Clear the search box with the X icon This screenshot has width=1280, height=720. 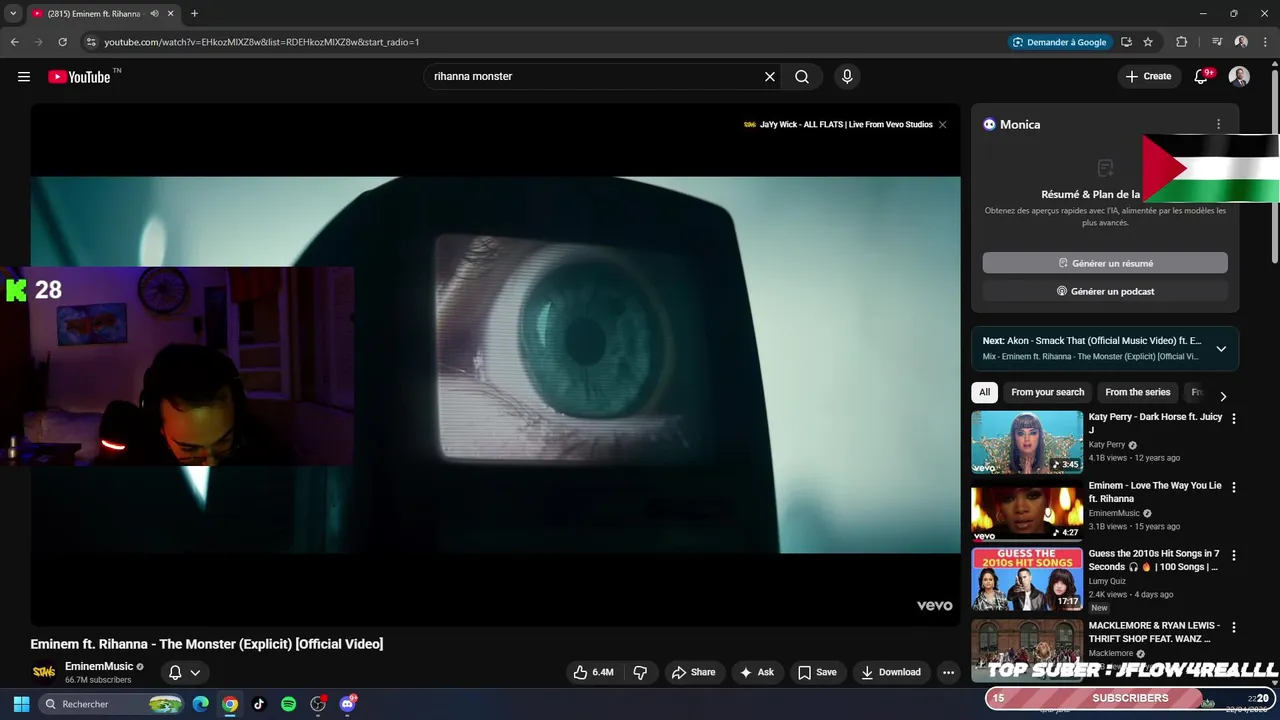770,77
